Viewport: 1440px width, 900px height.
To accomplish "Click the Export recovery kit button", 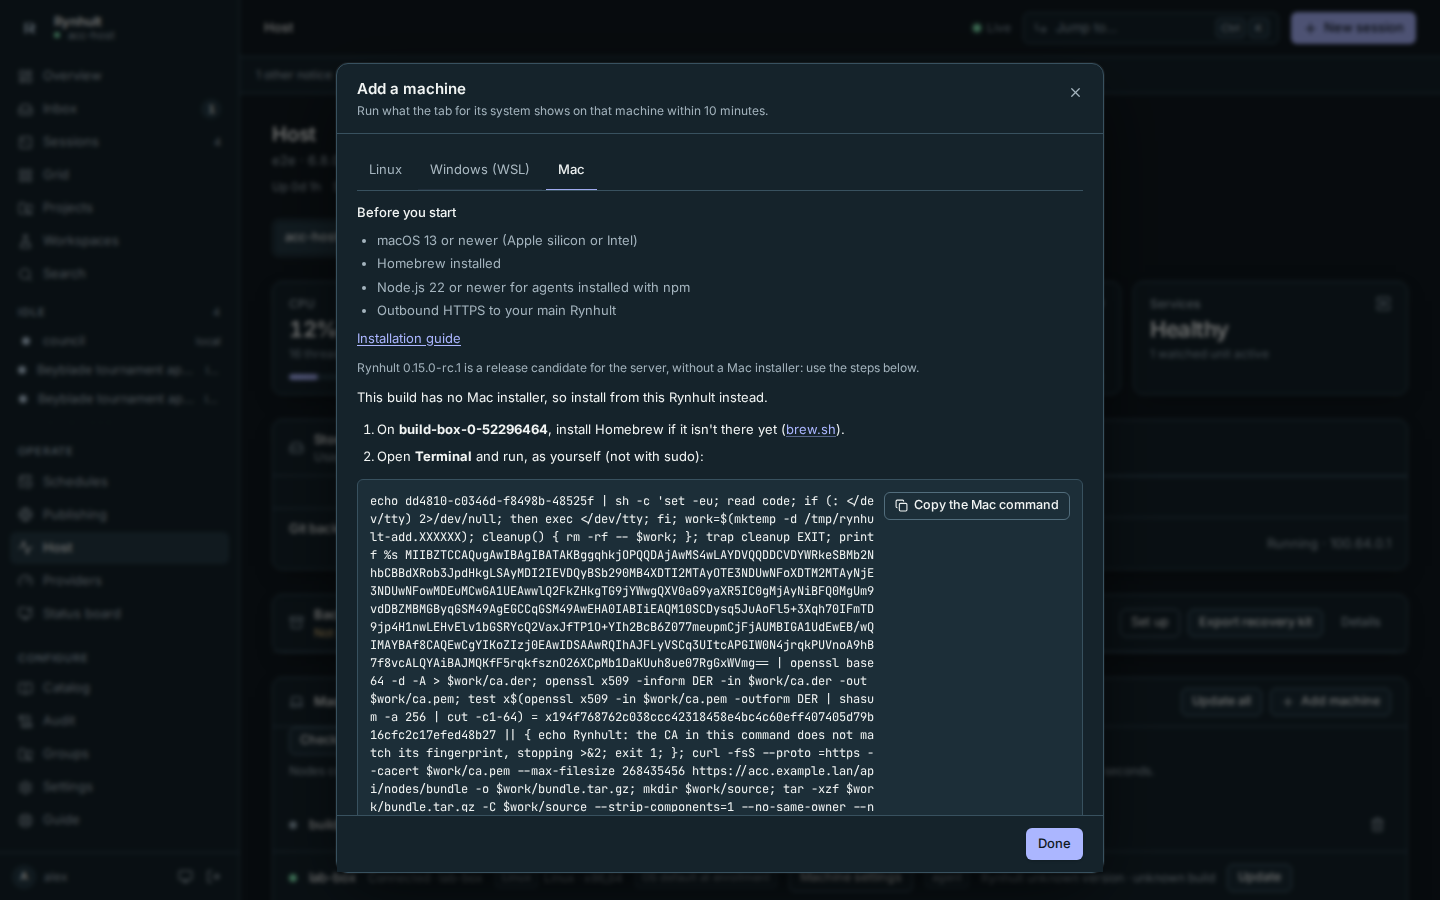I will coord(1255,622).
